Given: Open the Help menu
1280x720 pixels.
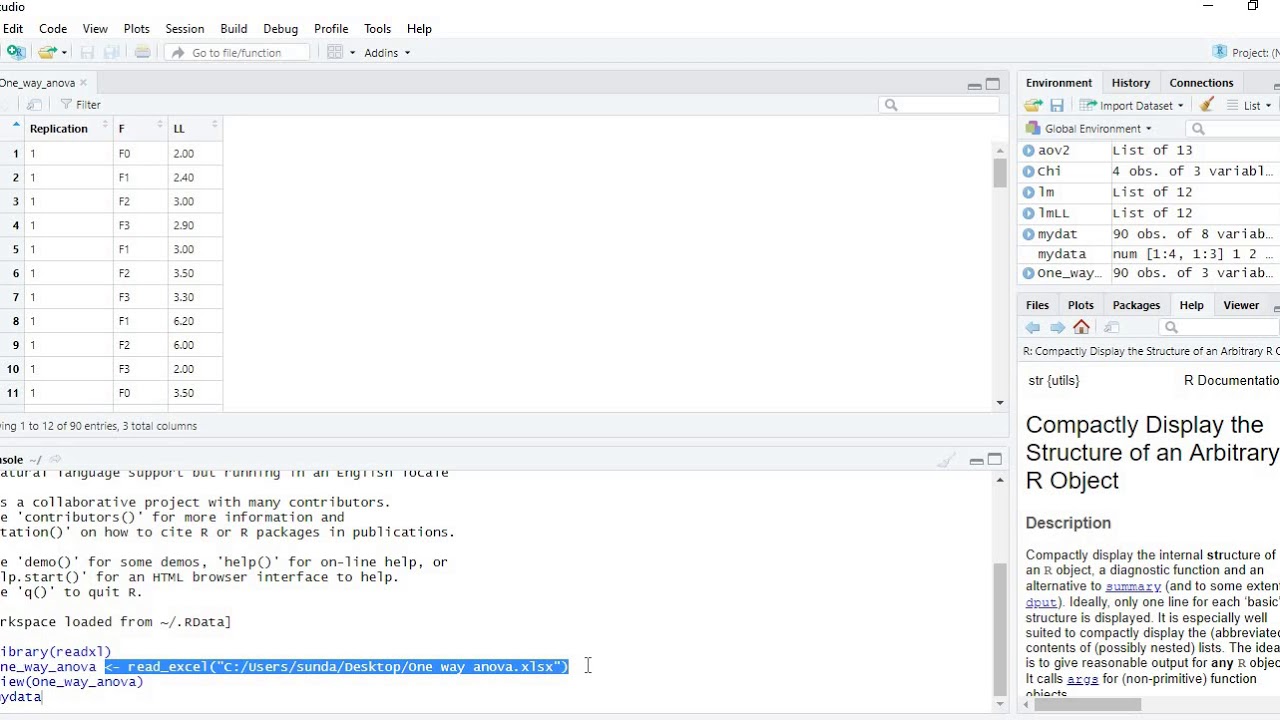Looking at the screenshot, I should coord(420,29).
